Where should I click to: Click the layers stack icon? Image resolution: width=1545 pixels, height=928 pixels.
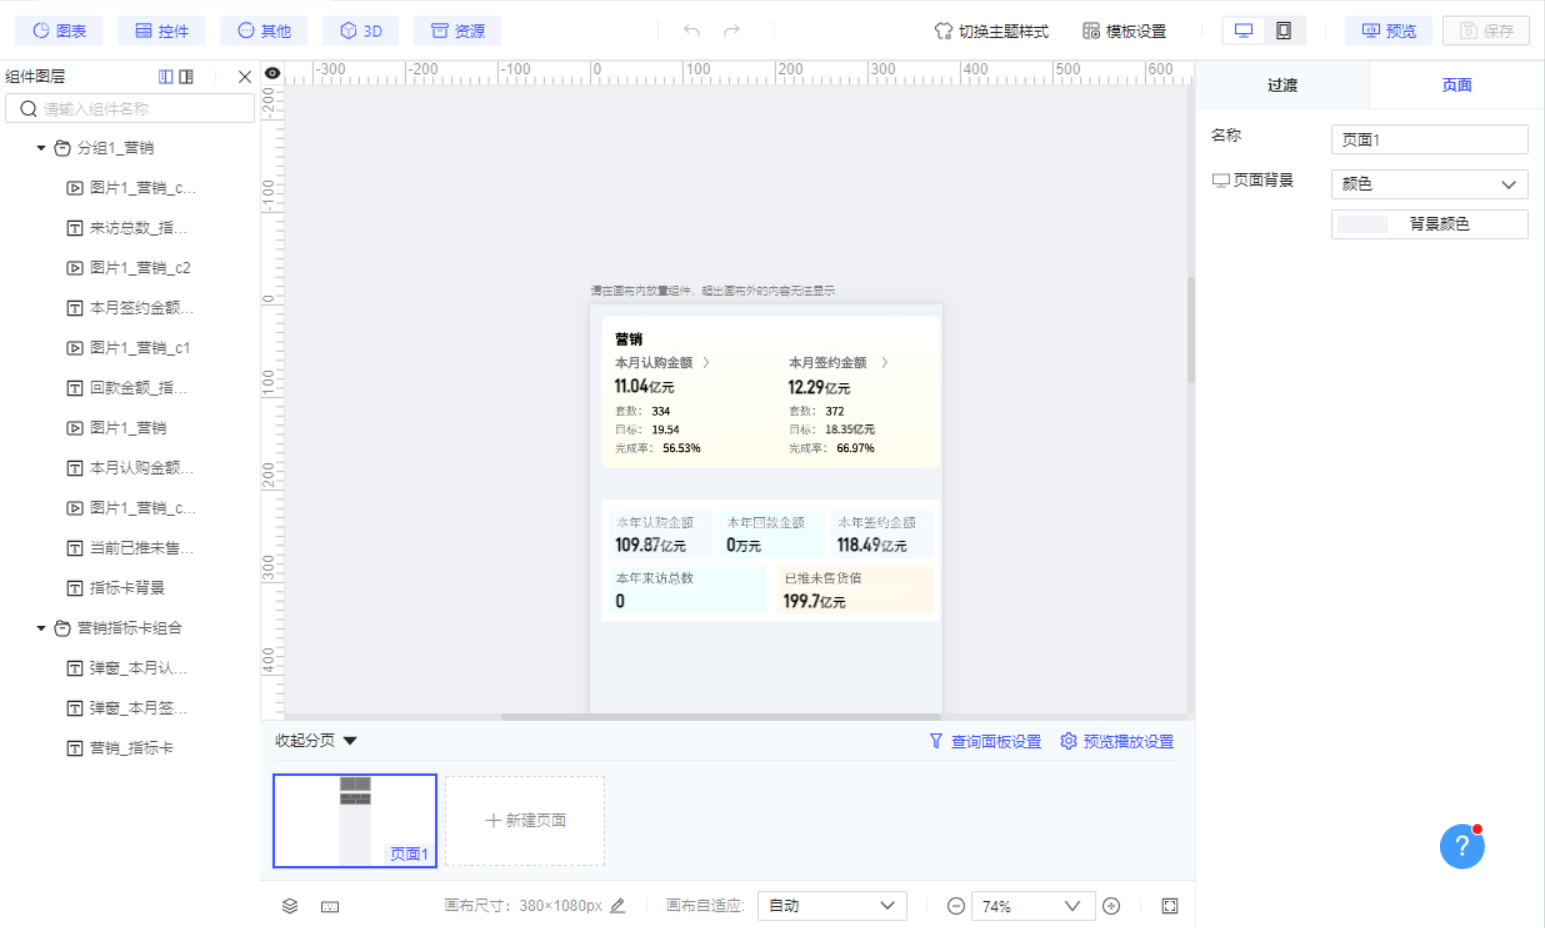[x=290, y=906]
